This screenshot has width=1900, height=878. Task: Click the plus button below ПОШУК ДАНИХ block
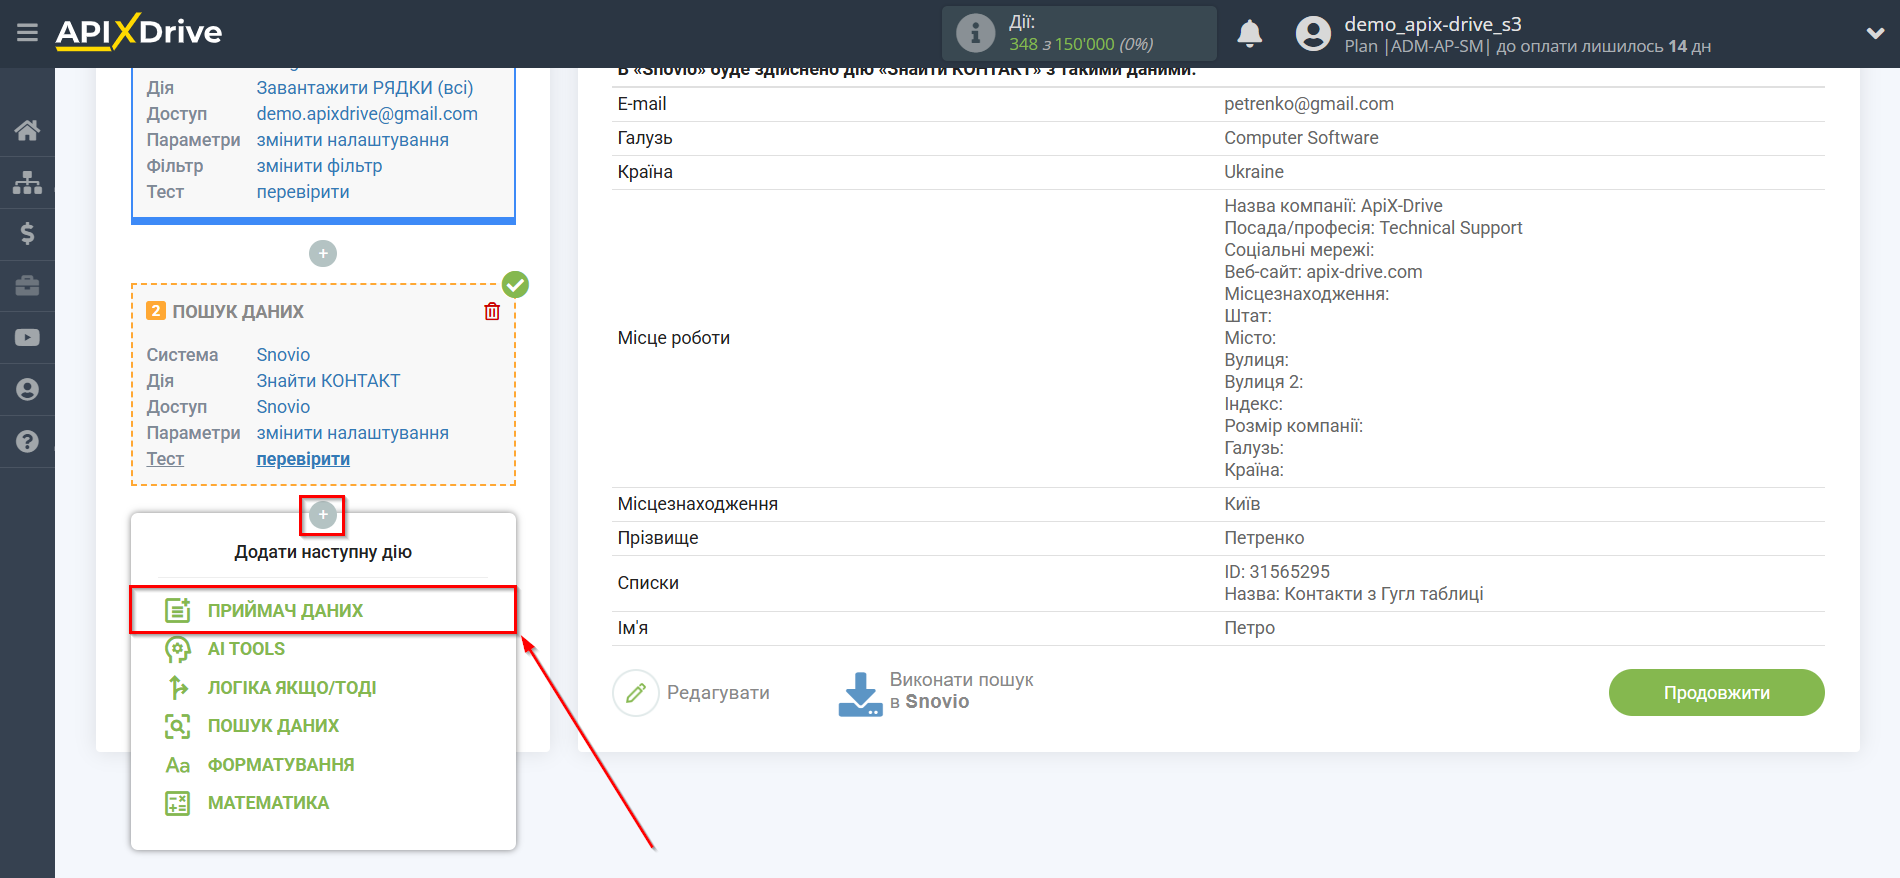point(323,515)
